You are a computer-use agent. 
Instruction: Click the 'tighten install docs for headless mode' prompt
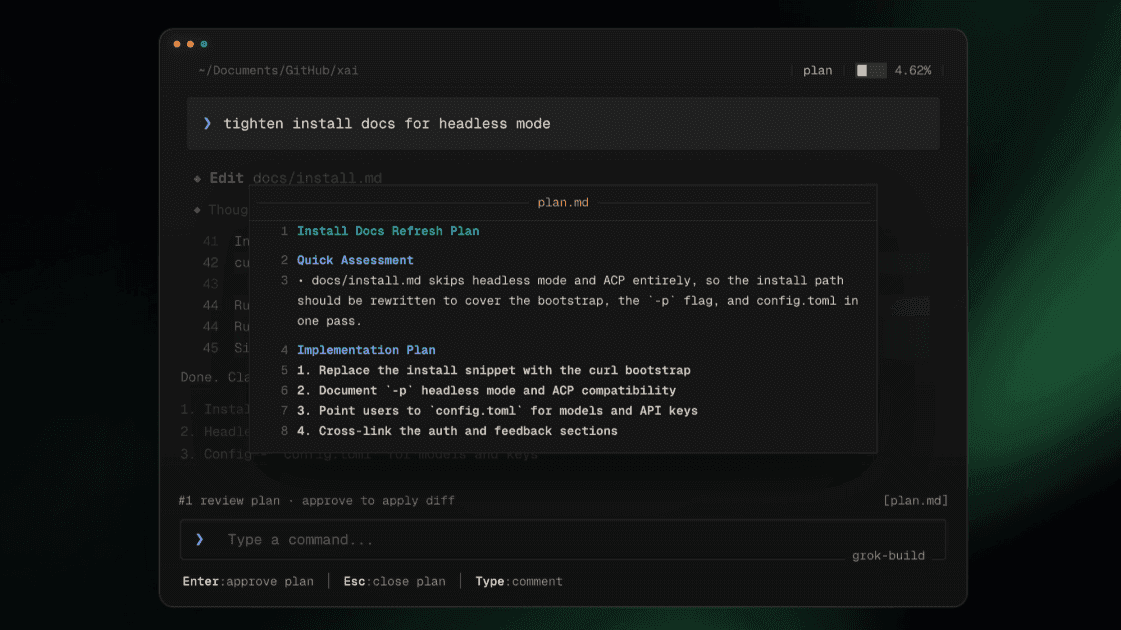click(387, 124)
